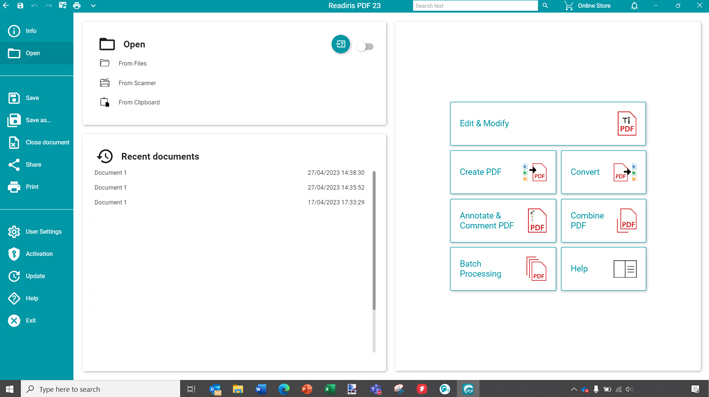
Task: Click the print icon in quick toolbar
Action: 77,6
